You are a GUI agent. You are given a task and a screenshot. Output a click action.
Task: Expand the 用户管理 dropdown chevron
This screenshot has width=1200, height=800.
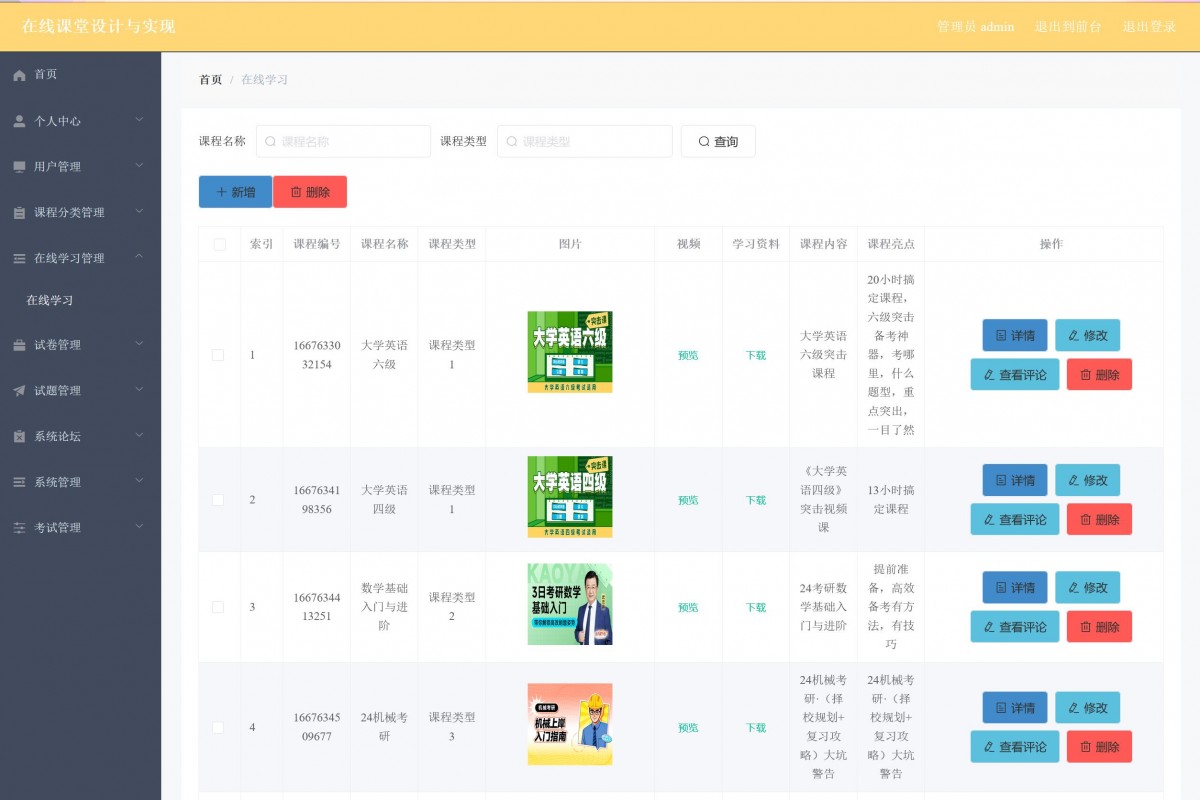(139, 166)
